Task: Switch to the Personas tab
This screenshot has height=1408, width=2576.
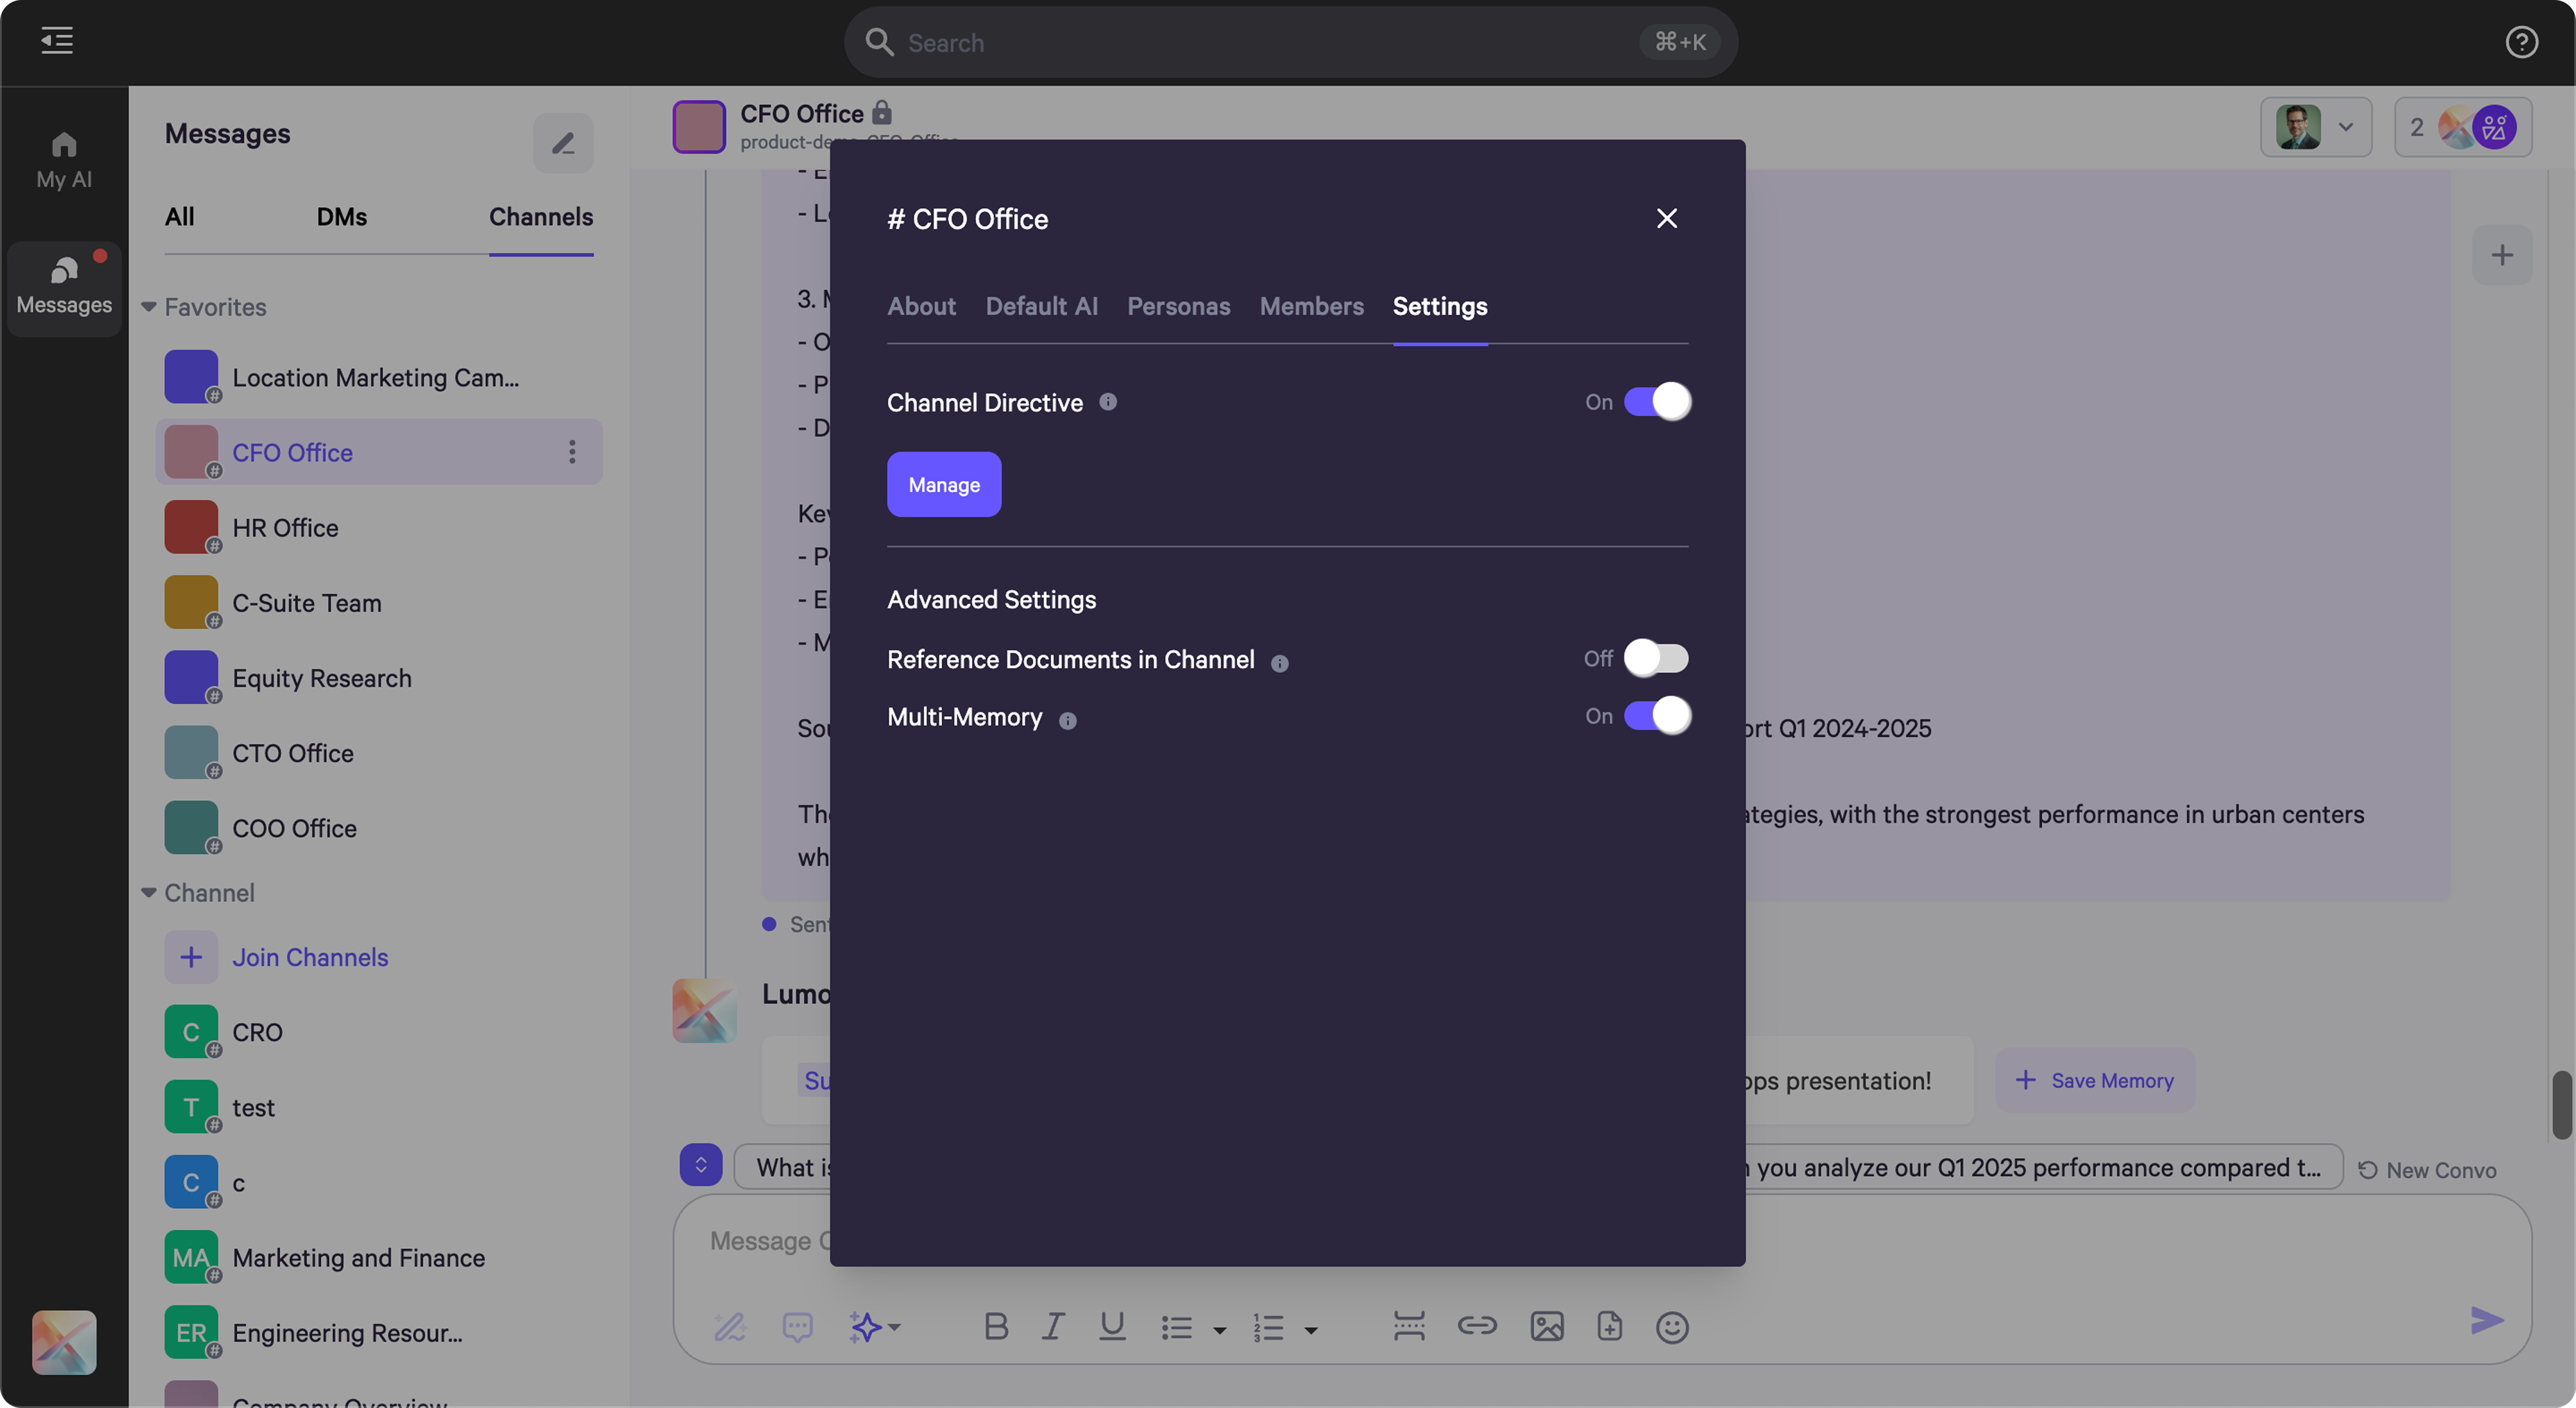Action: coord(1178,306)
